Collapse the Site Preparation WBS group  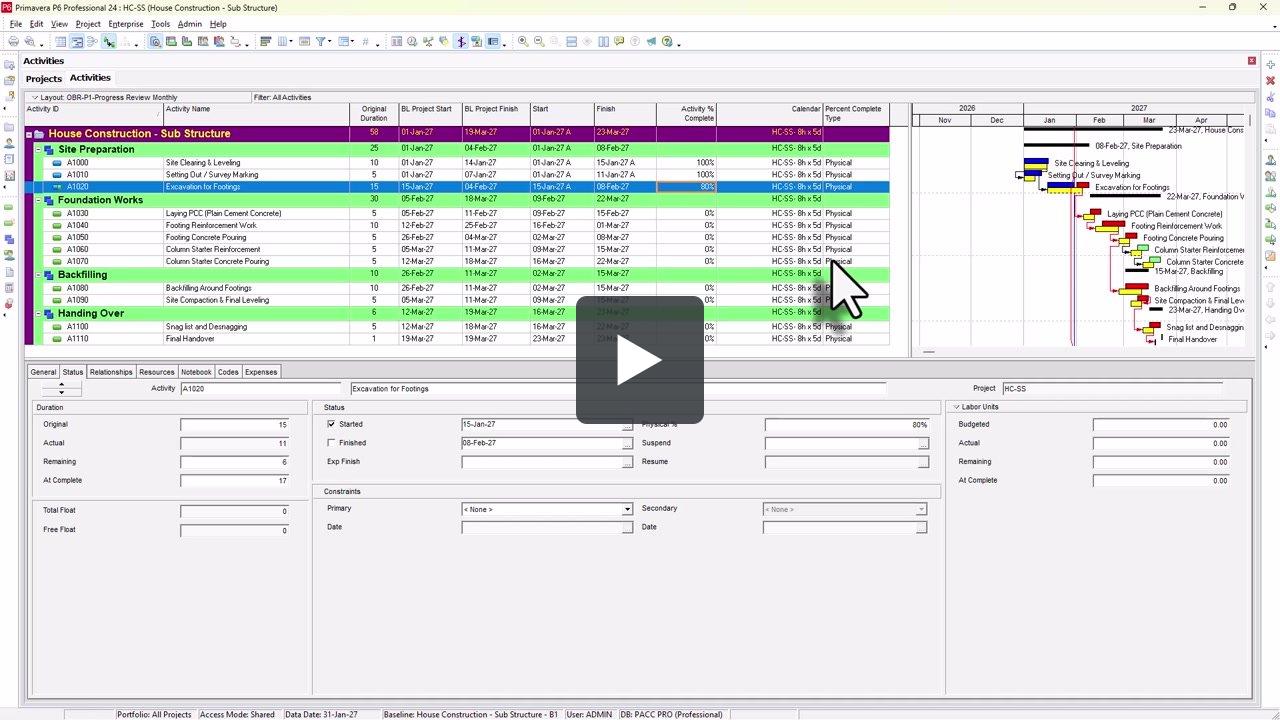(39, 149)
